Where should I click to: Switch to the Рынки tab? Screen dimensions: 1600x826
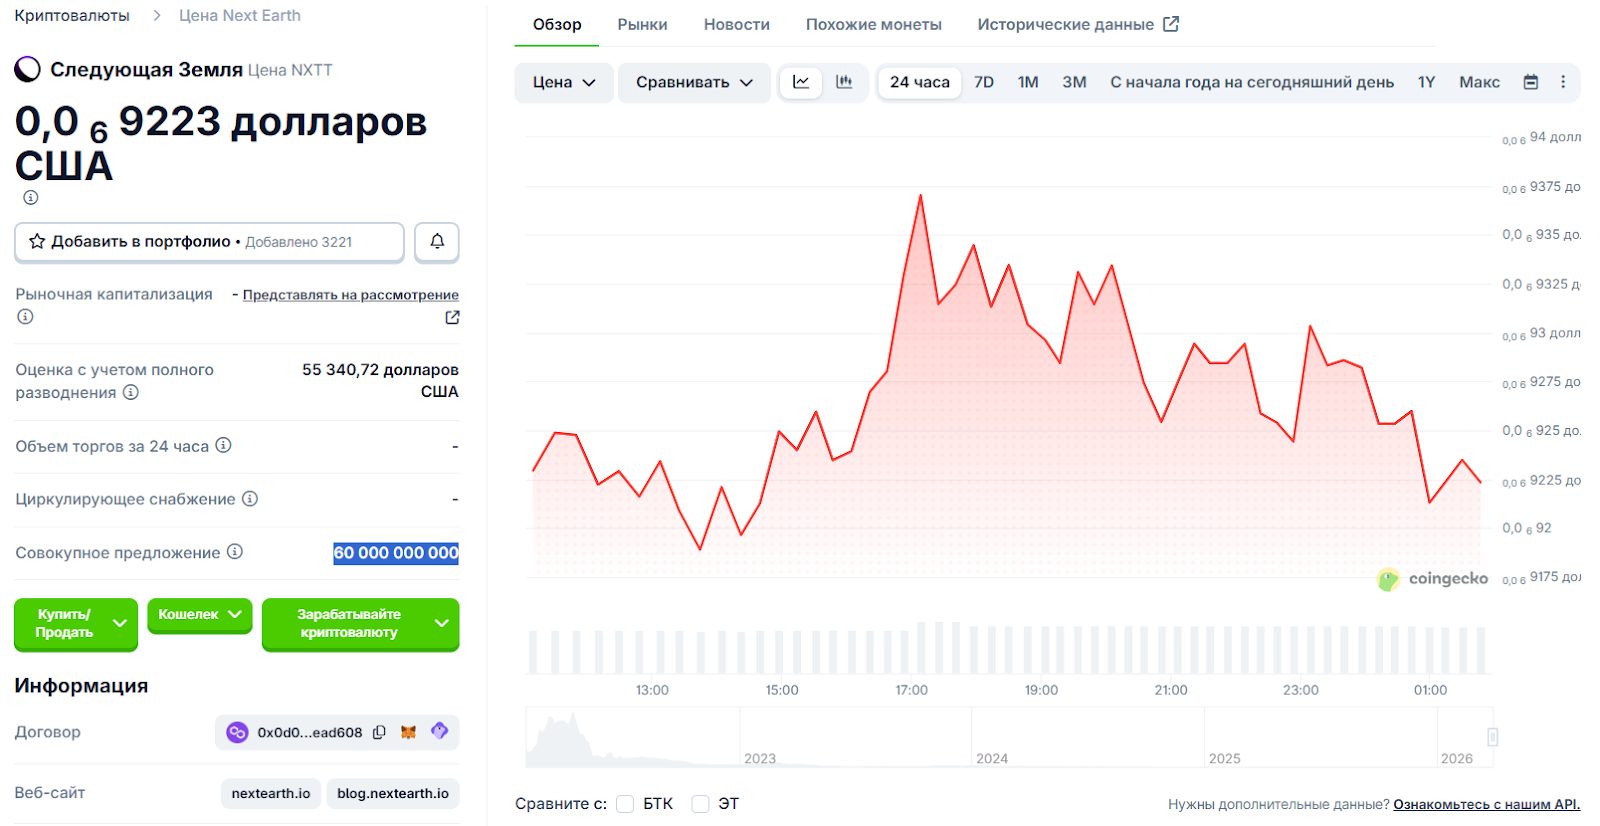coord(642,24)
